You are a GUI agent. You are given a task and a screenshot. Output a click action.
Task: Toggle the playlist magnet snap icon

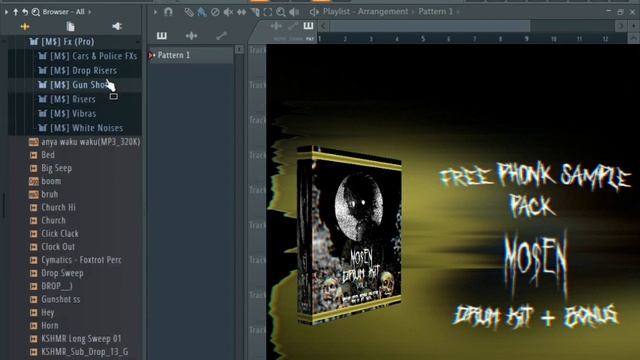coord(168,12)
